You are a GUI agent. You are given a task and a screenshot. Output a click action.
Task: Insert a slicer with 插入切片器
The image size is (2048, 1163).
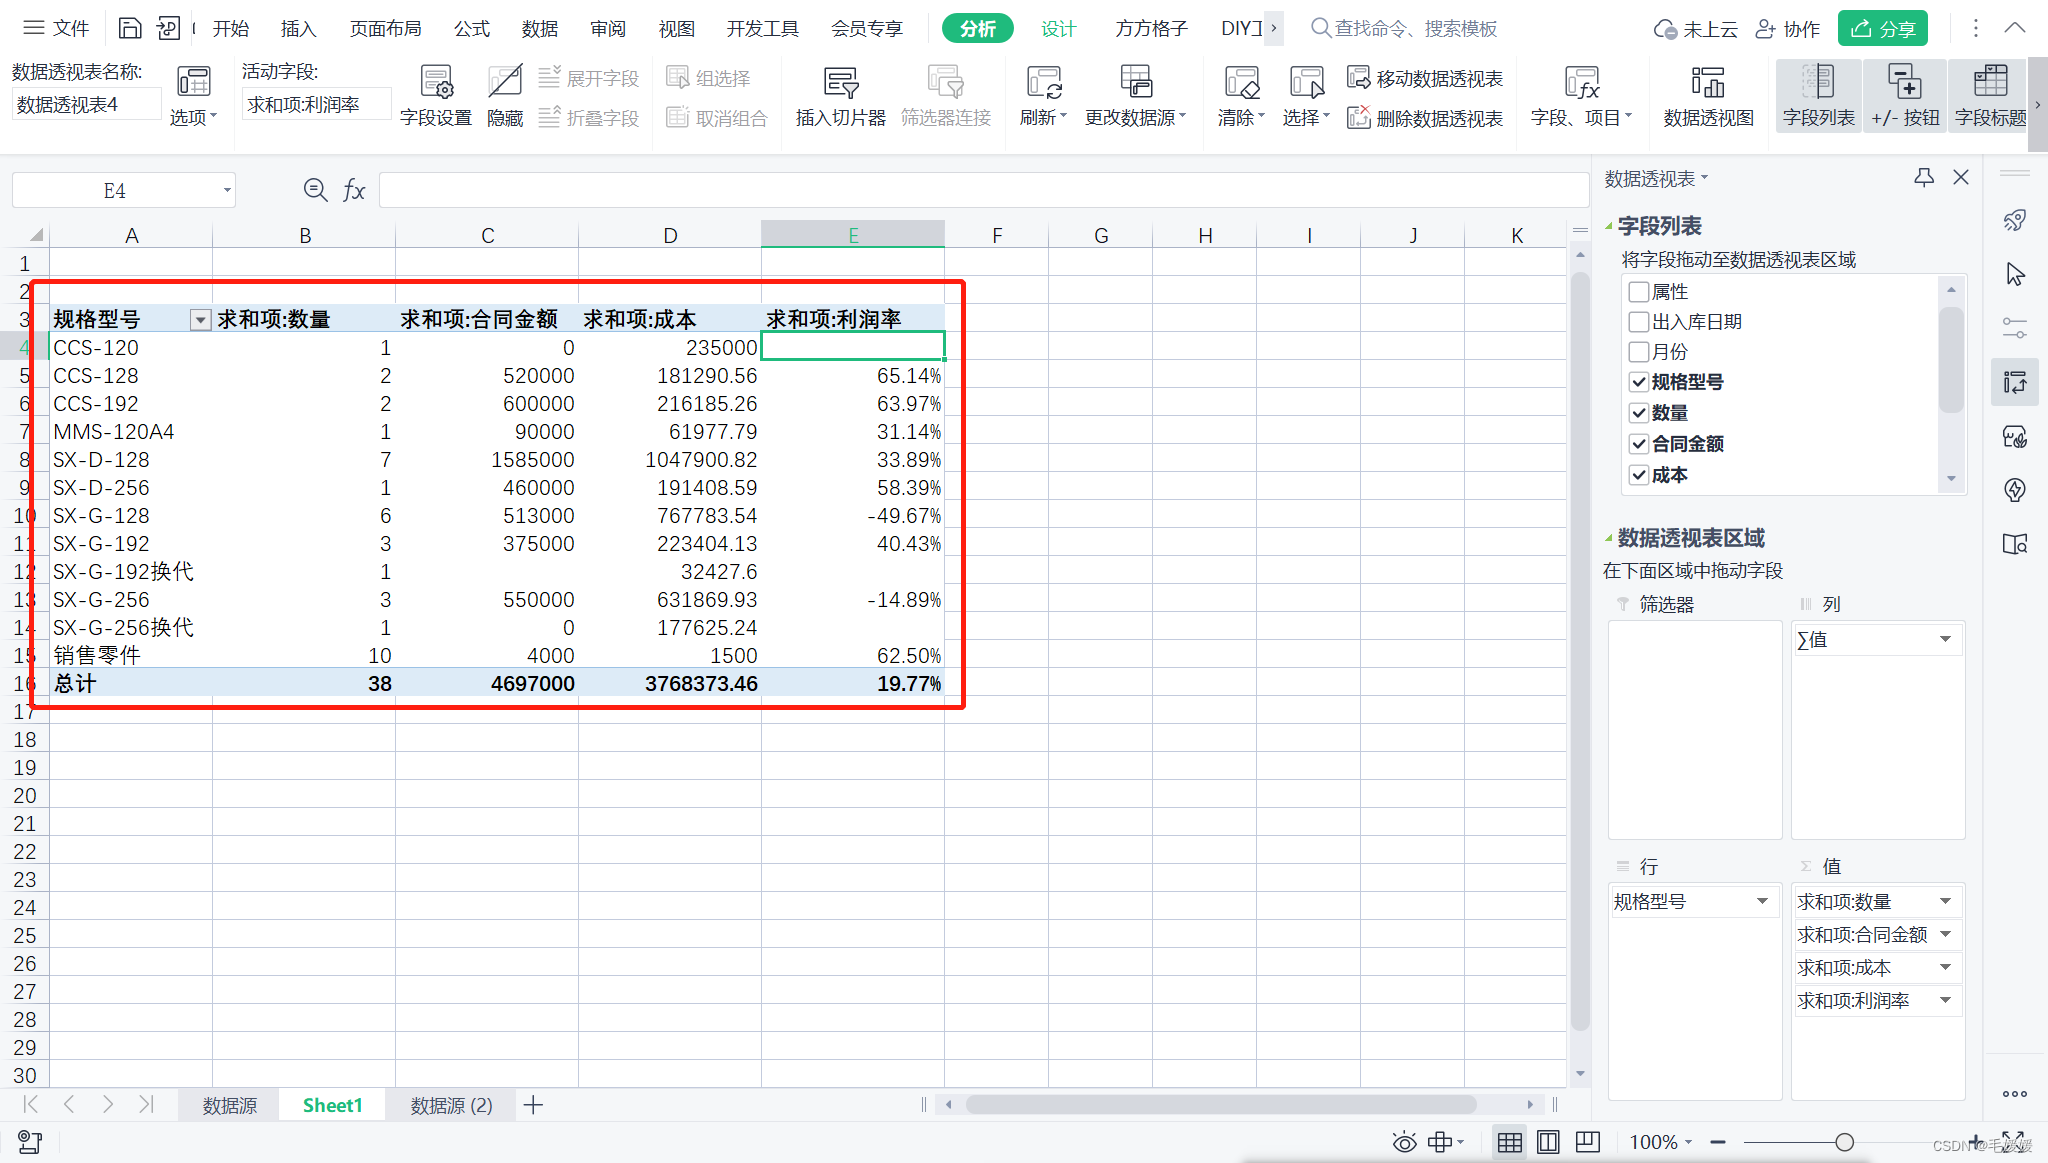pos(840,96)
